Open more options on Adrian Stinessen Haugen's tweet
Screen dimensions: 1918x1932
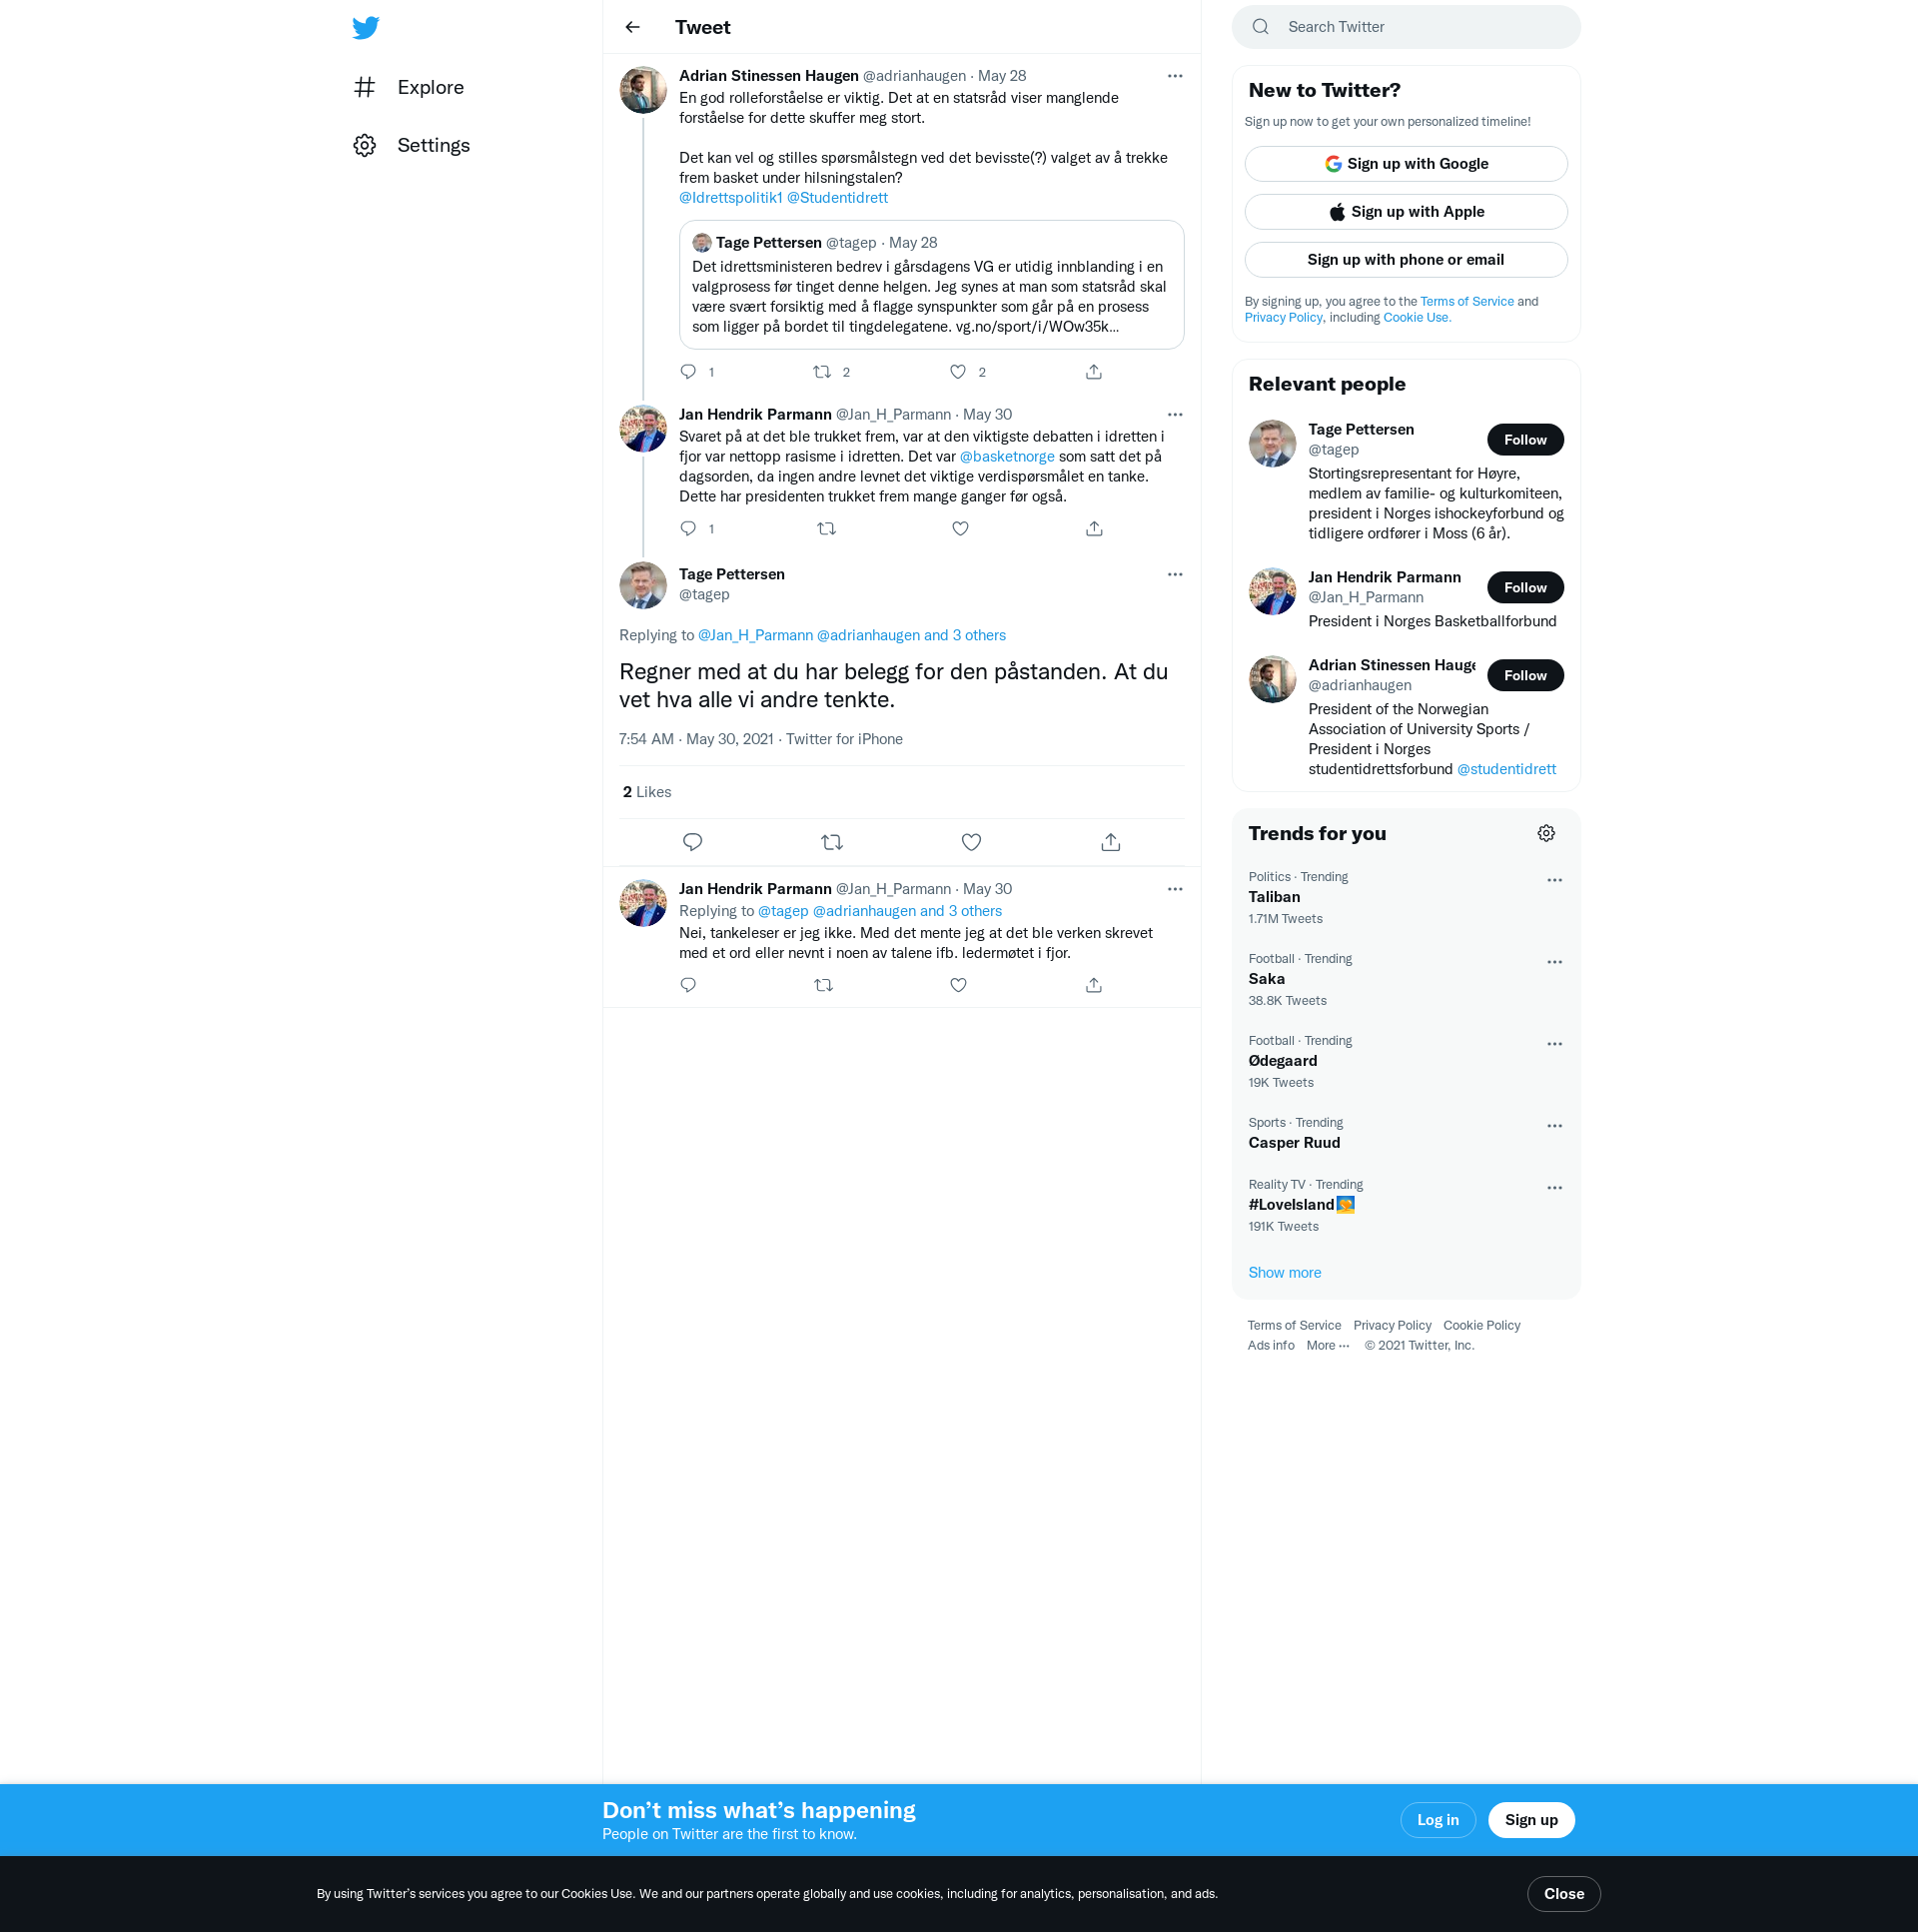point(1174,76)
